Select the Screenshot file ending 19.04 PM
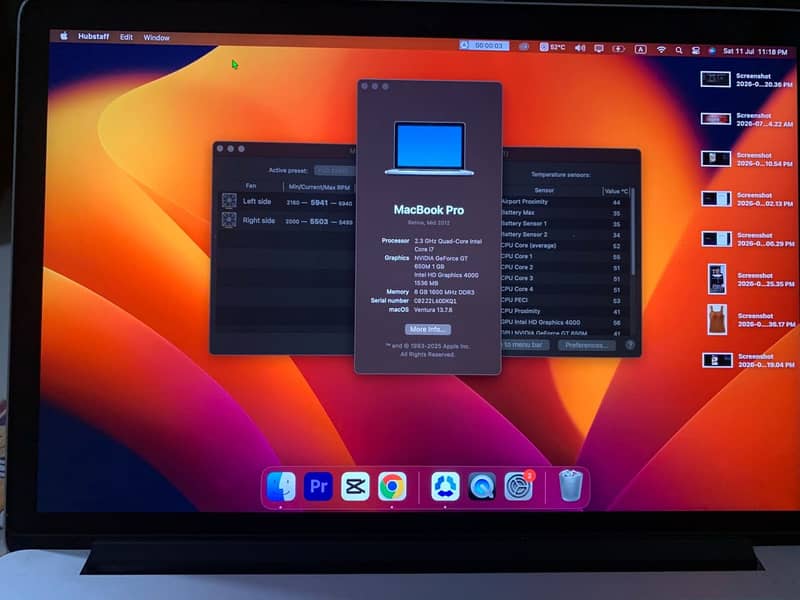This screenshot has height=600, width=800. pyautogui.click(x=748, y=360)
